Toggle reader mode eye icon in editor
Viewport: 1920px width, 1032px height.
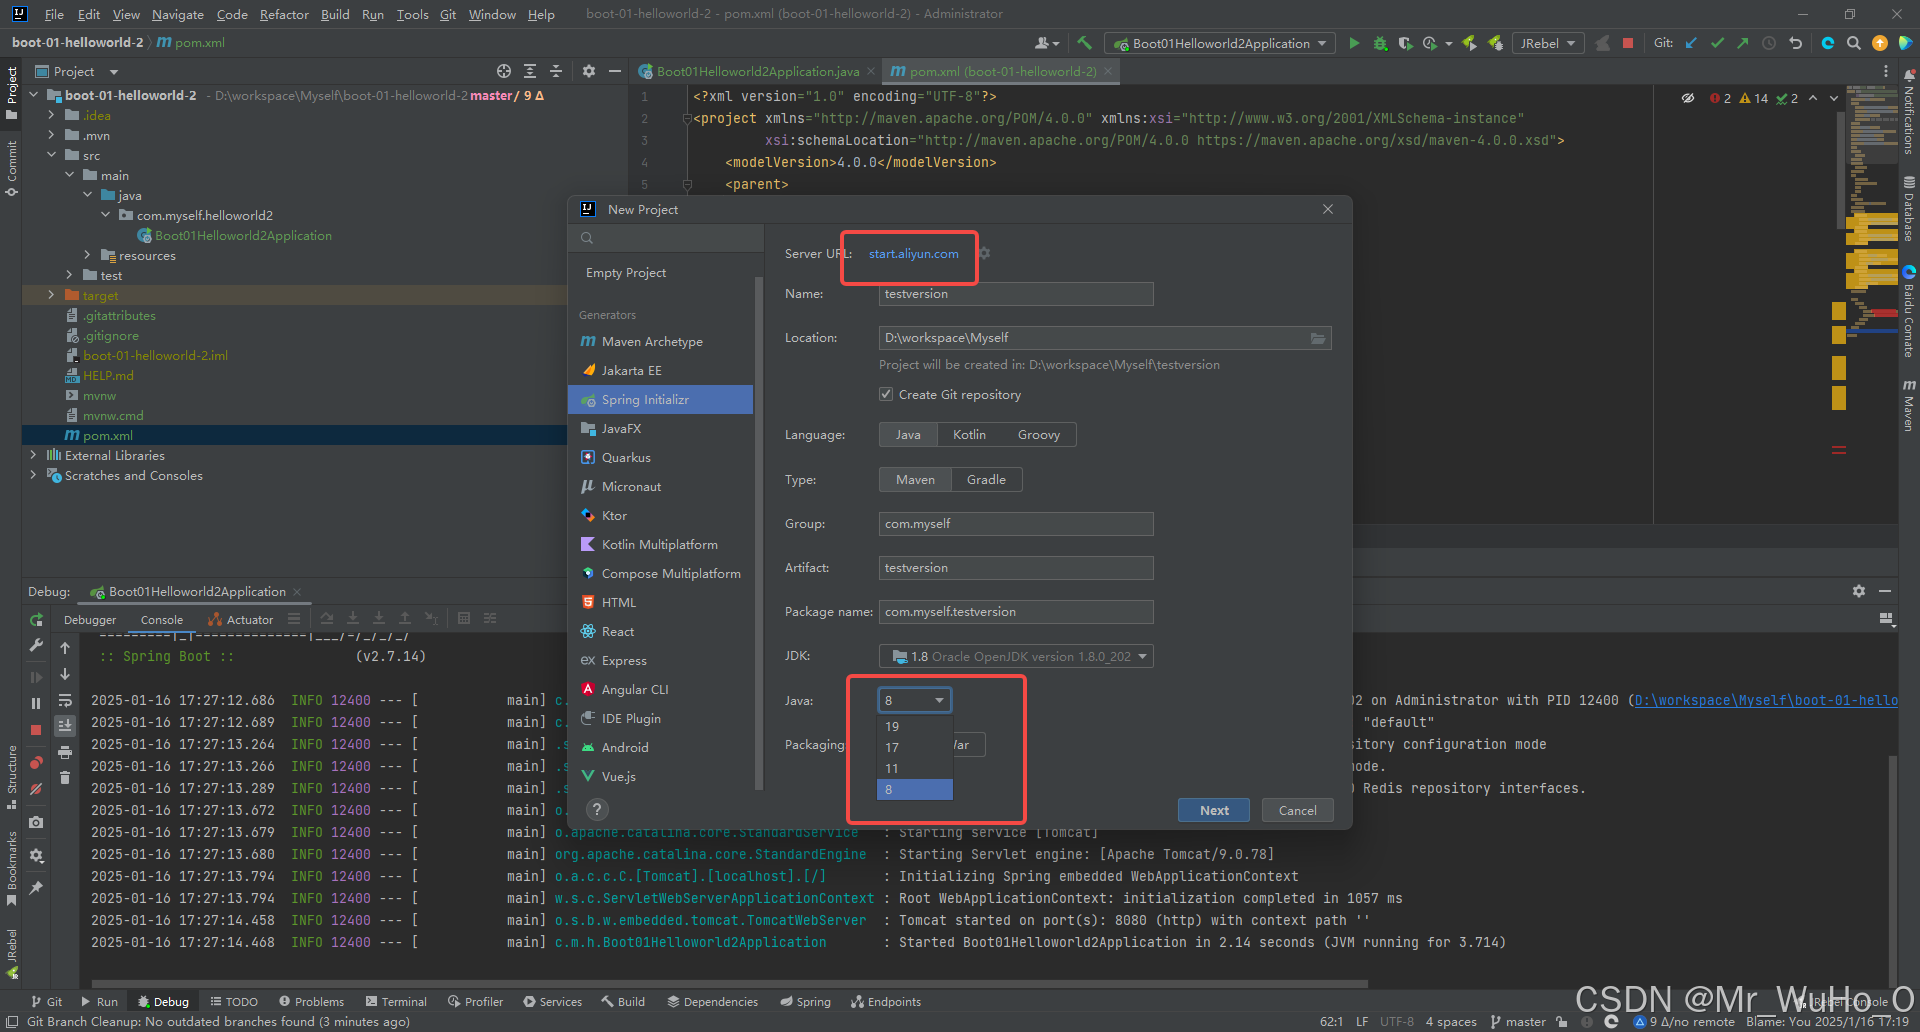pos(1688,98)
